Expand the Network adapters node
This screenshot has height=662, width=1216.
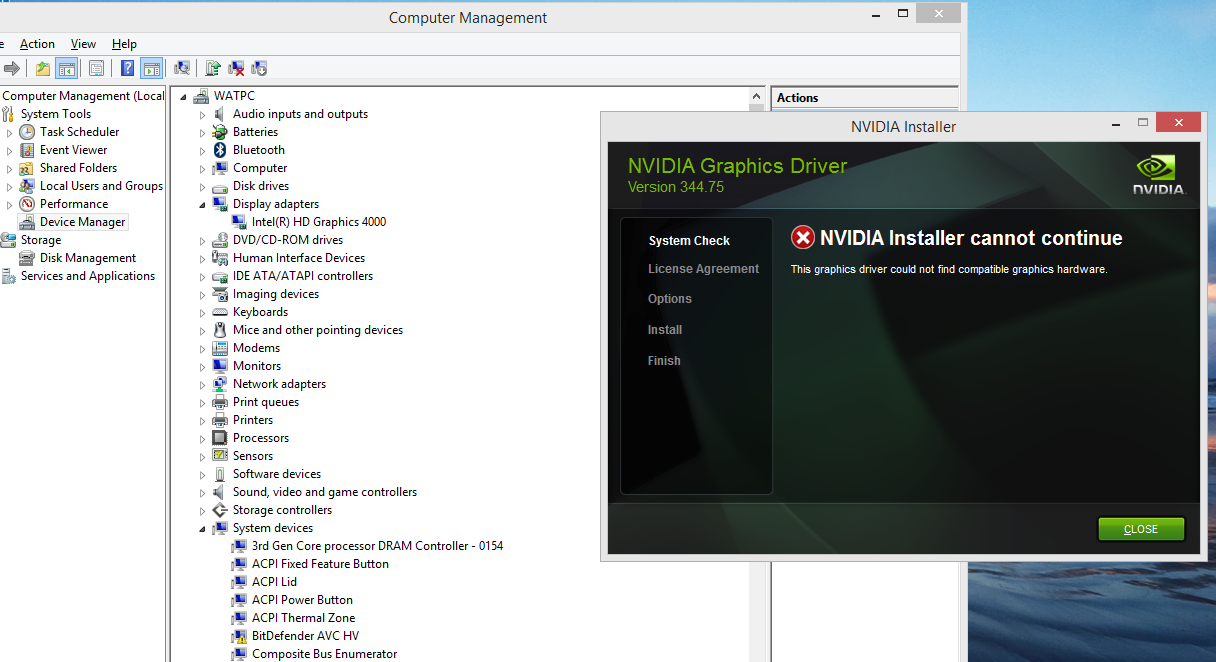coord(202,384)
